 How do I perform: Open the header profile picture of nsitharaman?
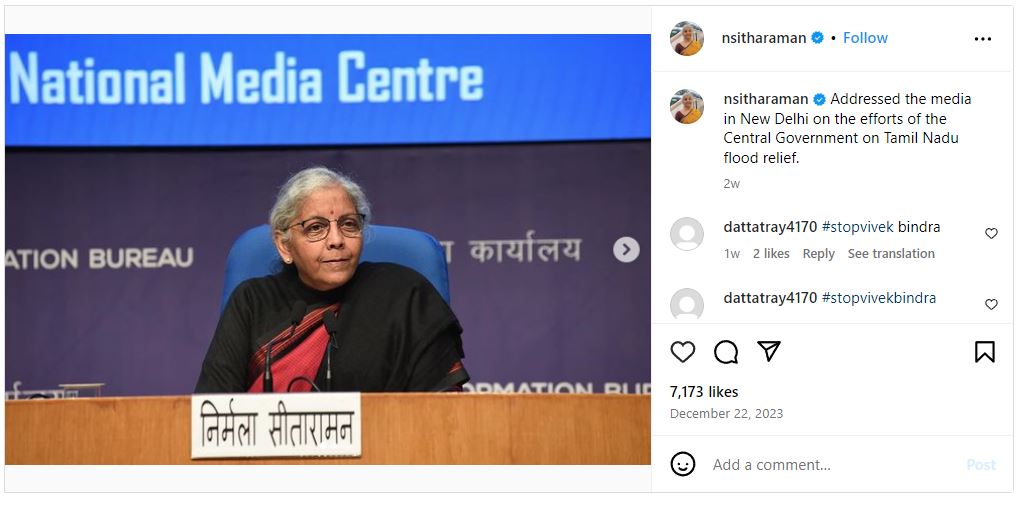(687, 38)
